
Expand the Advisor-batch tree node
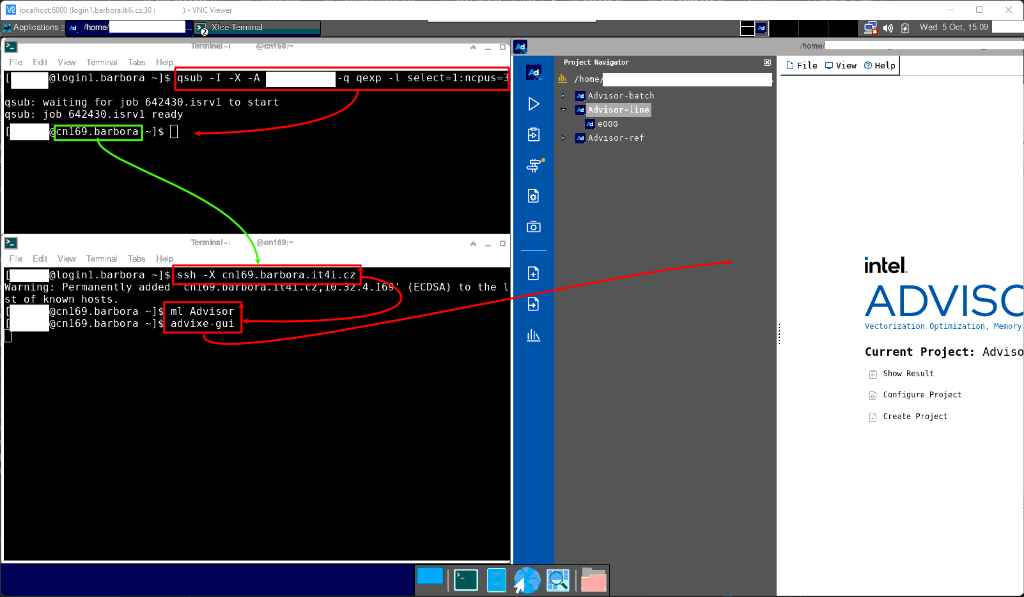pyautogui.click(x=563, y=96)
